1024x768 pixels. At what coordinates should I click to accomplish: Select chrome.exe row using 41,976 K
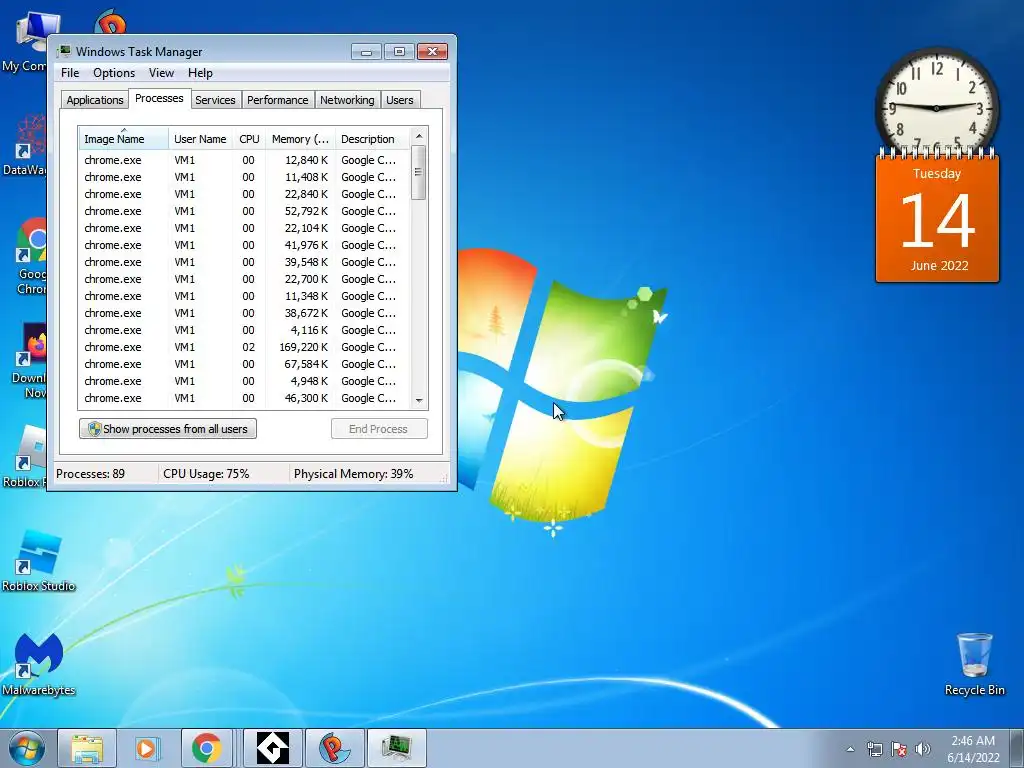[244, 245]
